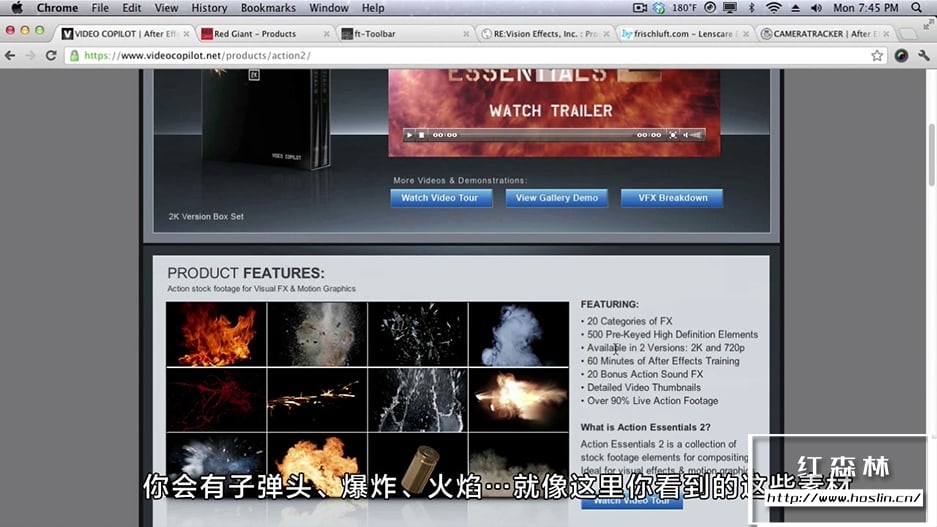Open the Edit menu
This screenshot has height=527, width=937.
click(x=131, y=8)
